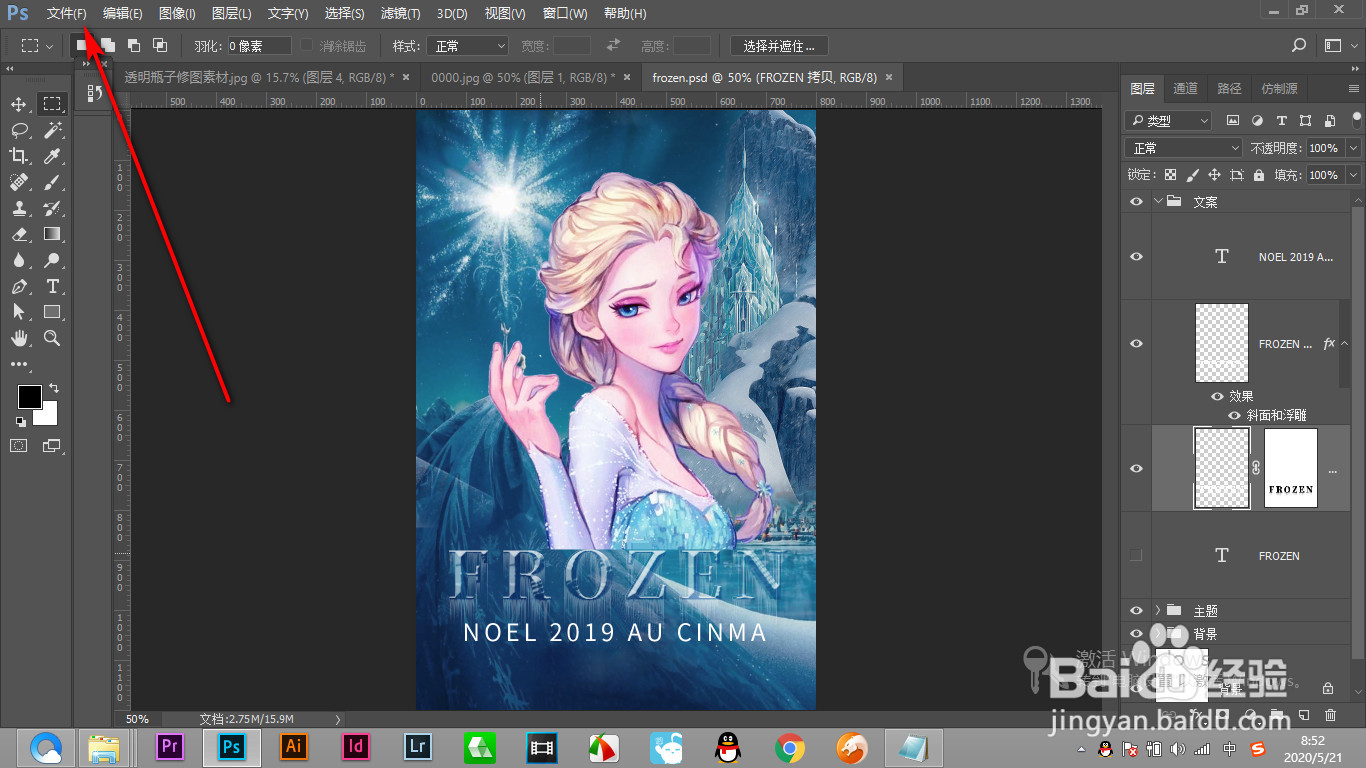
Task: Select the Hand tool
Action: pyautogui.click(x=19, y=339)
